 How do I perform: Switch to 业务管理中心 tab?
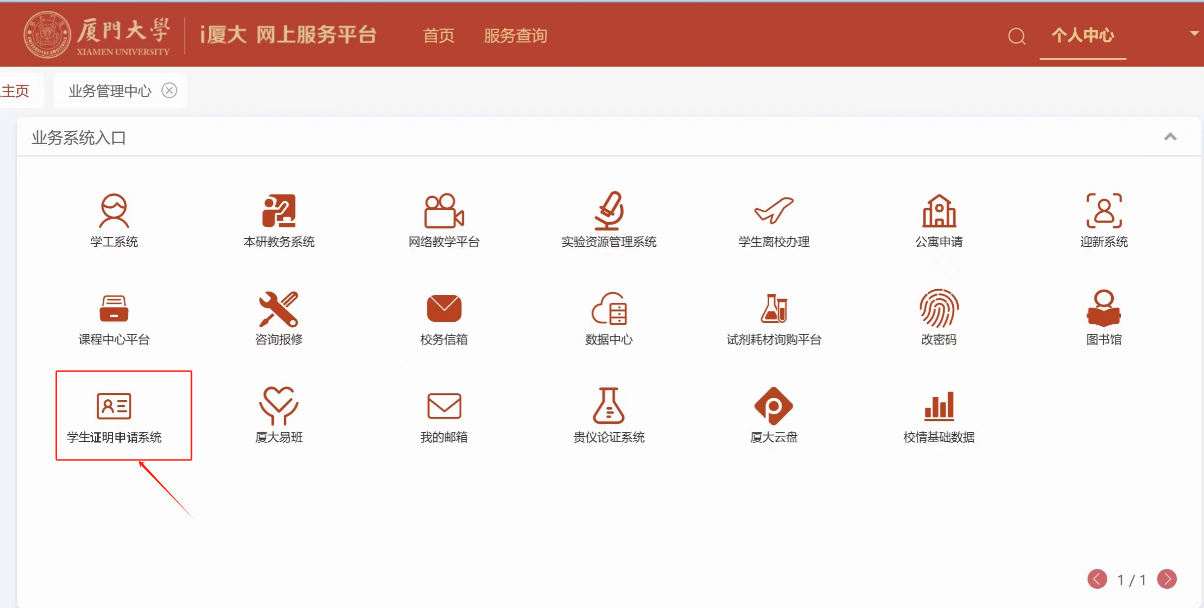(110, 91)
